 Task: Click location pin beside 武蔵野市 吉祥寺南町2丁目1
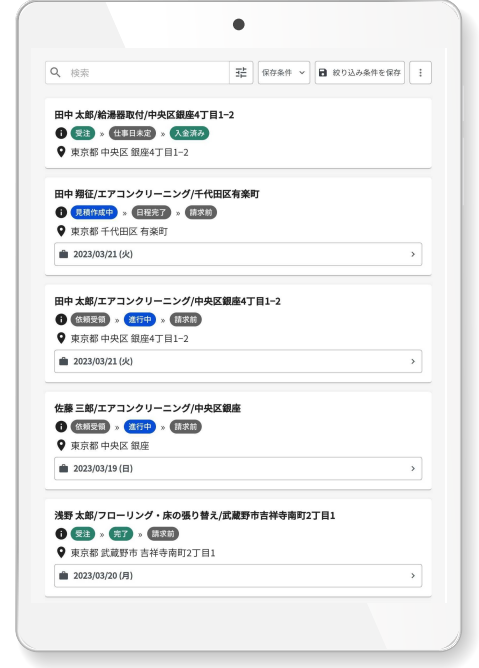(61, 553)
